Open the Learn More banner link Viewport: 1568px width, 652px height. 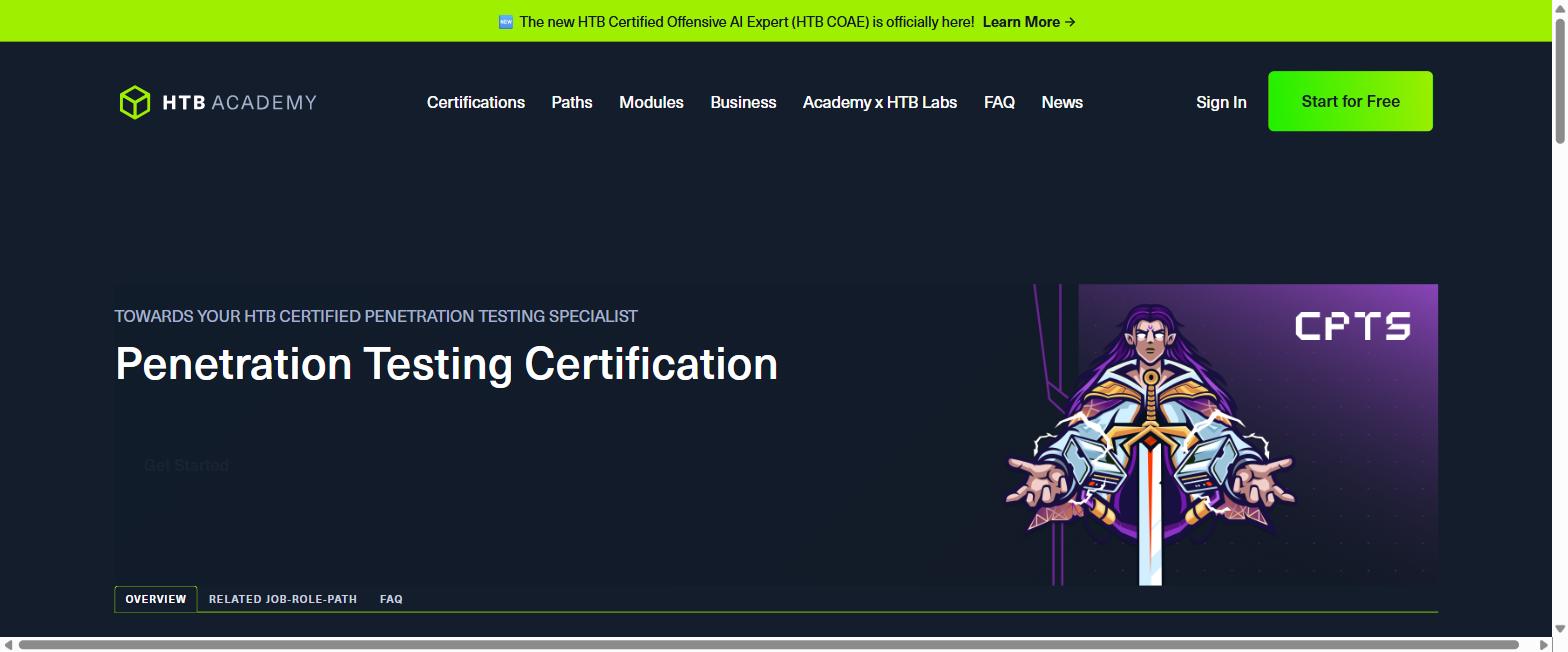click(1029, 22)
